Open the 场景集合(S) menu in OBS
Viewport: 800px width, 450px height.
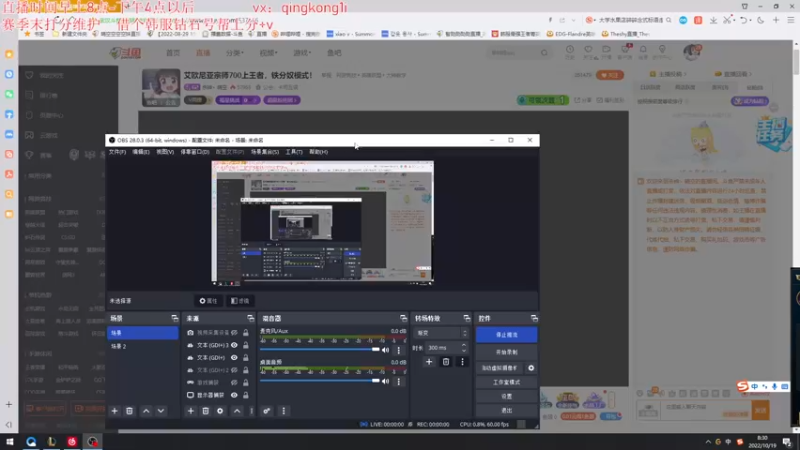[265, 152]
